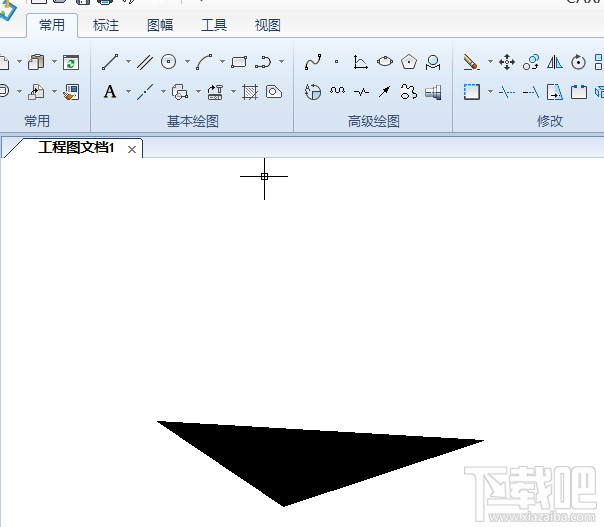Screen dimensions: 604x527
Task: Select the Centerline tool
Action: coord(145,92)
